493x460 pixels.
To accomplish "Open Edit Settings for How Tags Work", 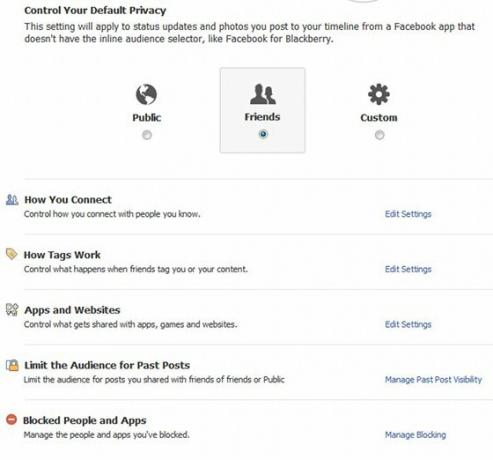I will (408, 269).
